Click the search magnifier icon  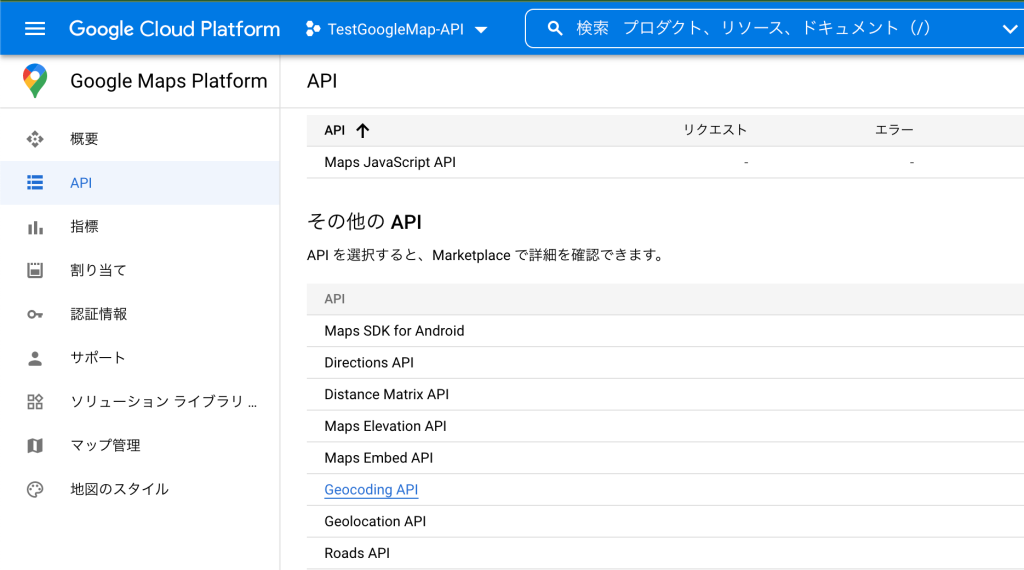tap(554, 29)
